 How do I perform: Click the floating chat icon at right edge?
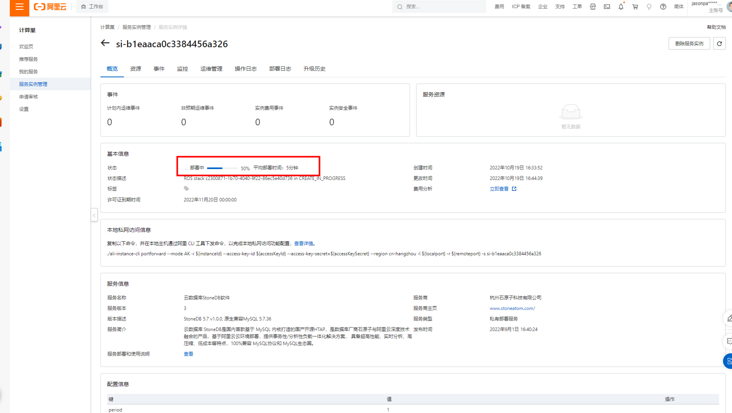(x=729, y=341)
